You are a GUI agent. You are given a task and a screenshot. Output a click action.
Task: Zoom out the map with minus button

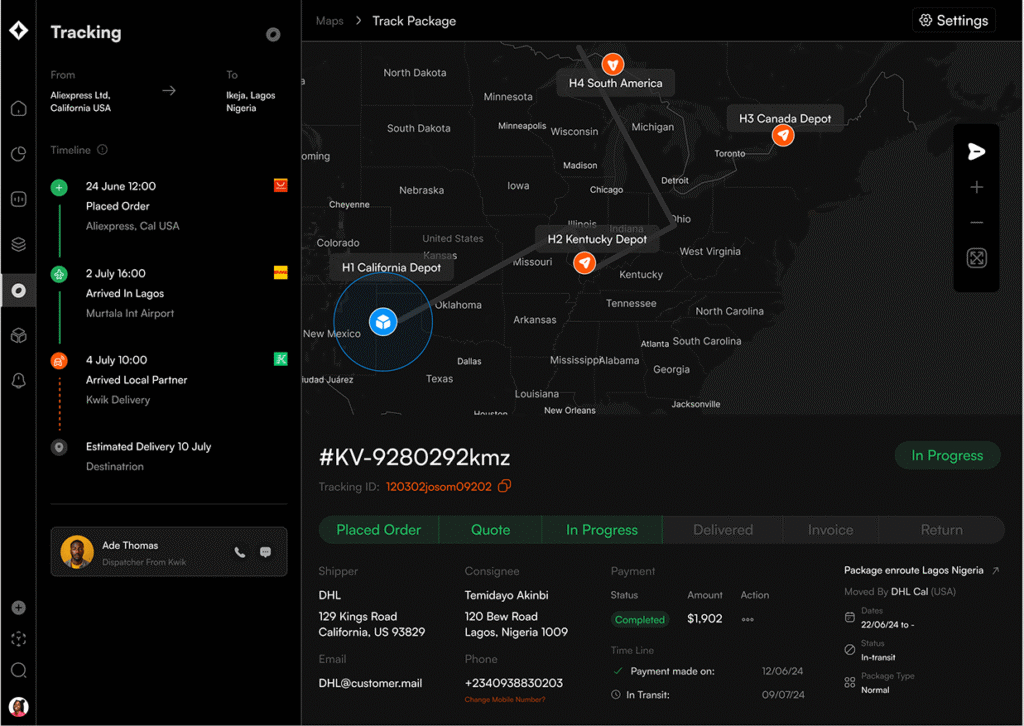pos(977,223)
